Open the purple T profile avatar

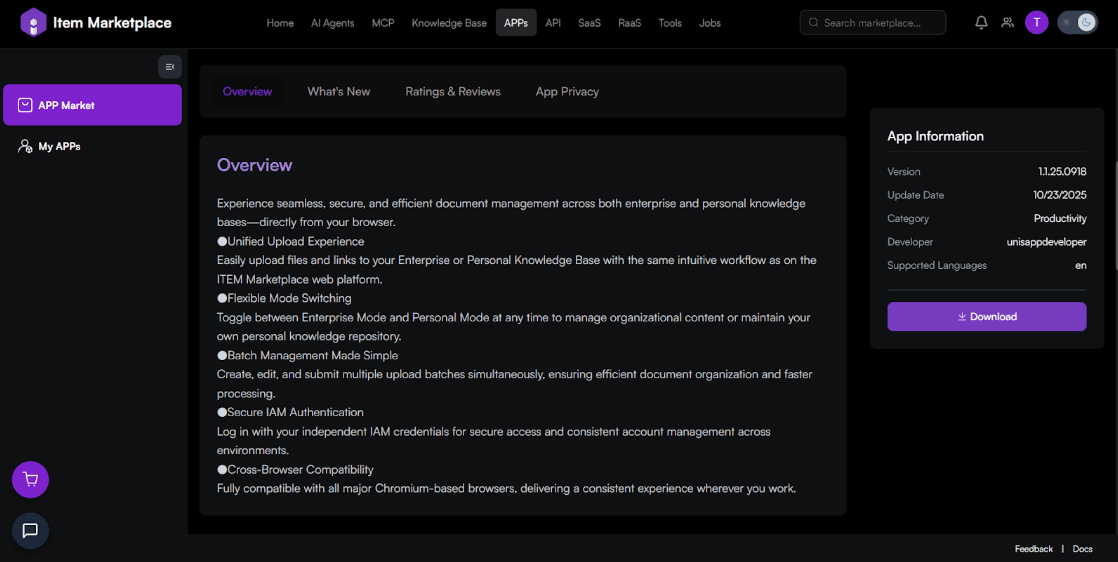pyautogui.click(x=1036, y=22)
